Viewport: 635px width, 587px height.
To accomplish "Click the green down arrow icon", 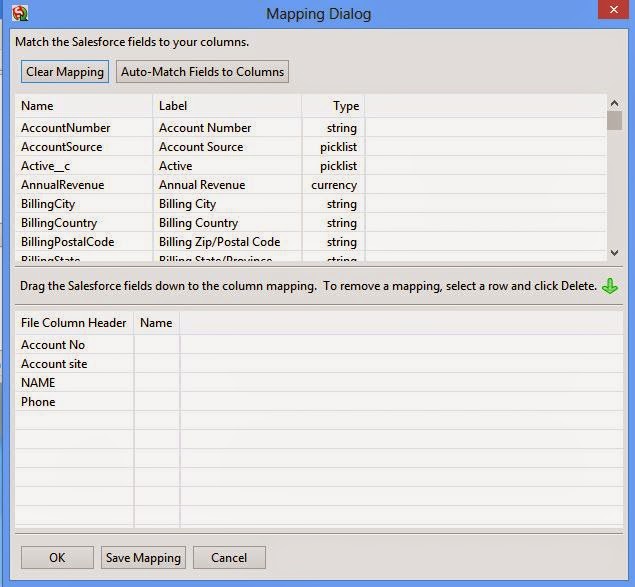I will tap(609, 286).
